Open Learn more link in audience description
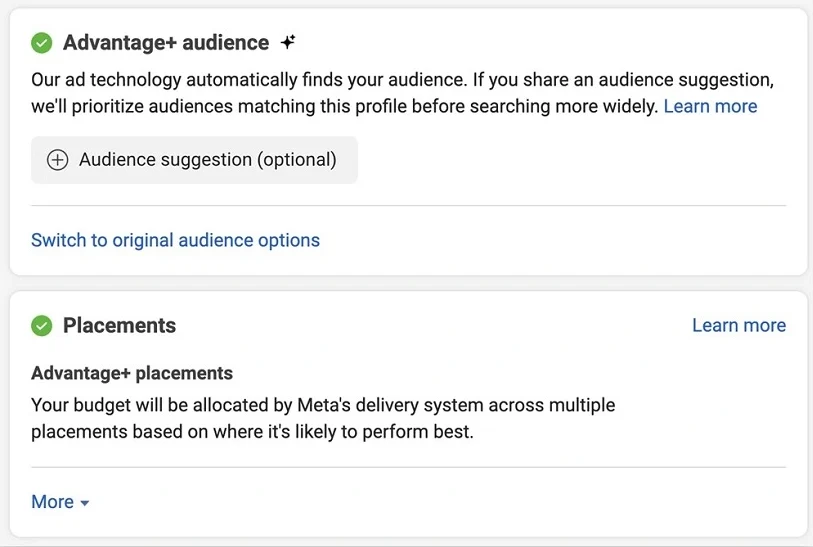Screen dimensions: 813x547 [x=710, y=106]
